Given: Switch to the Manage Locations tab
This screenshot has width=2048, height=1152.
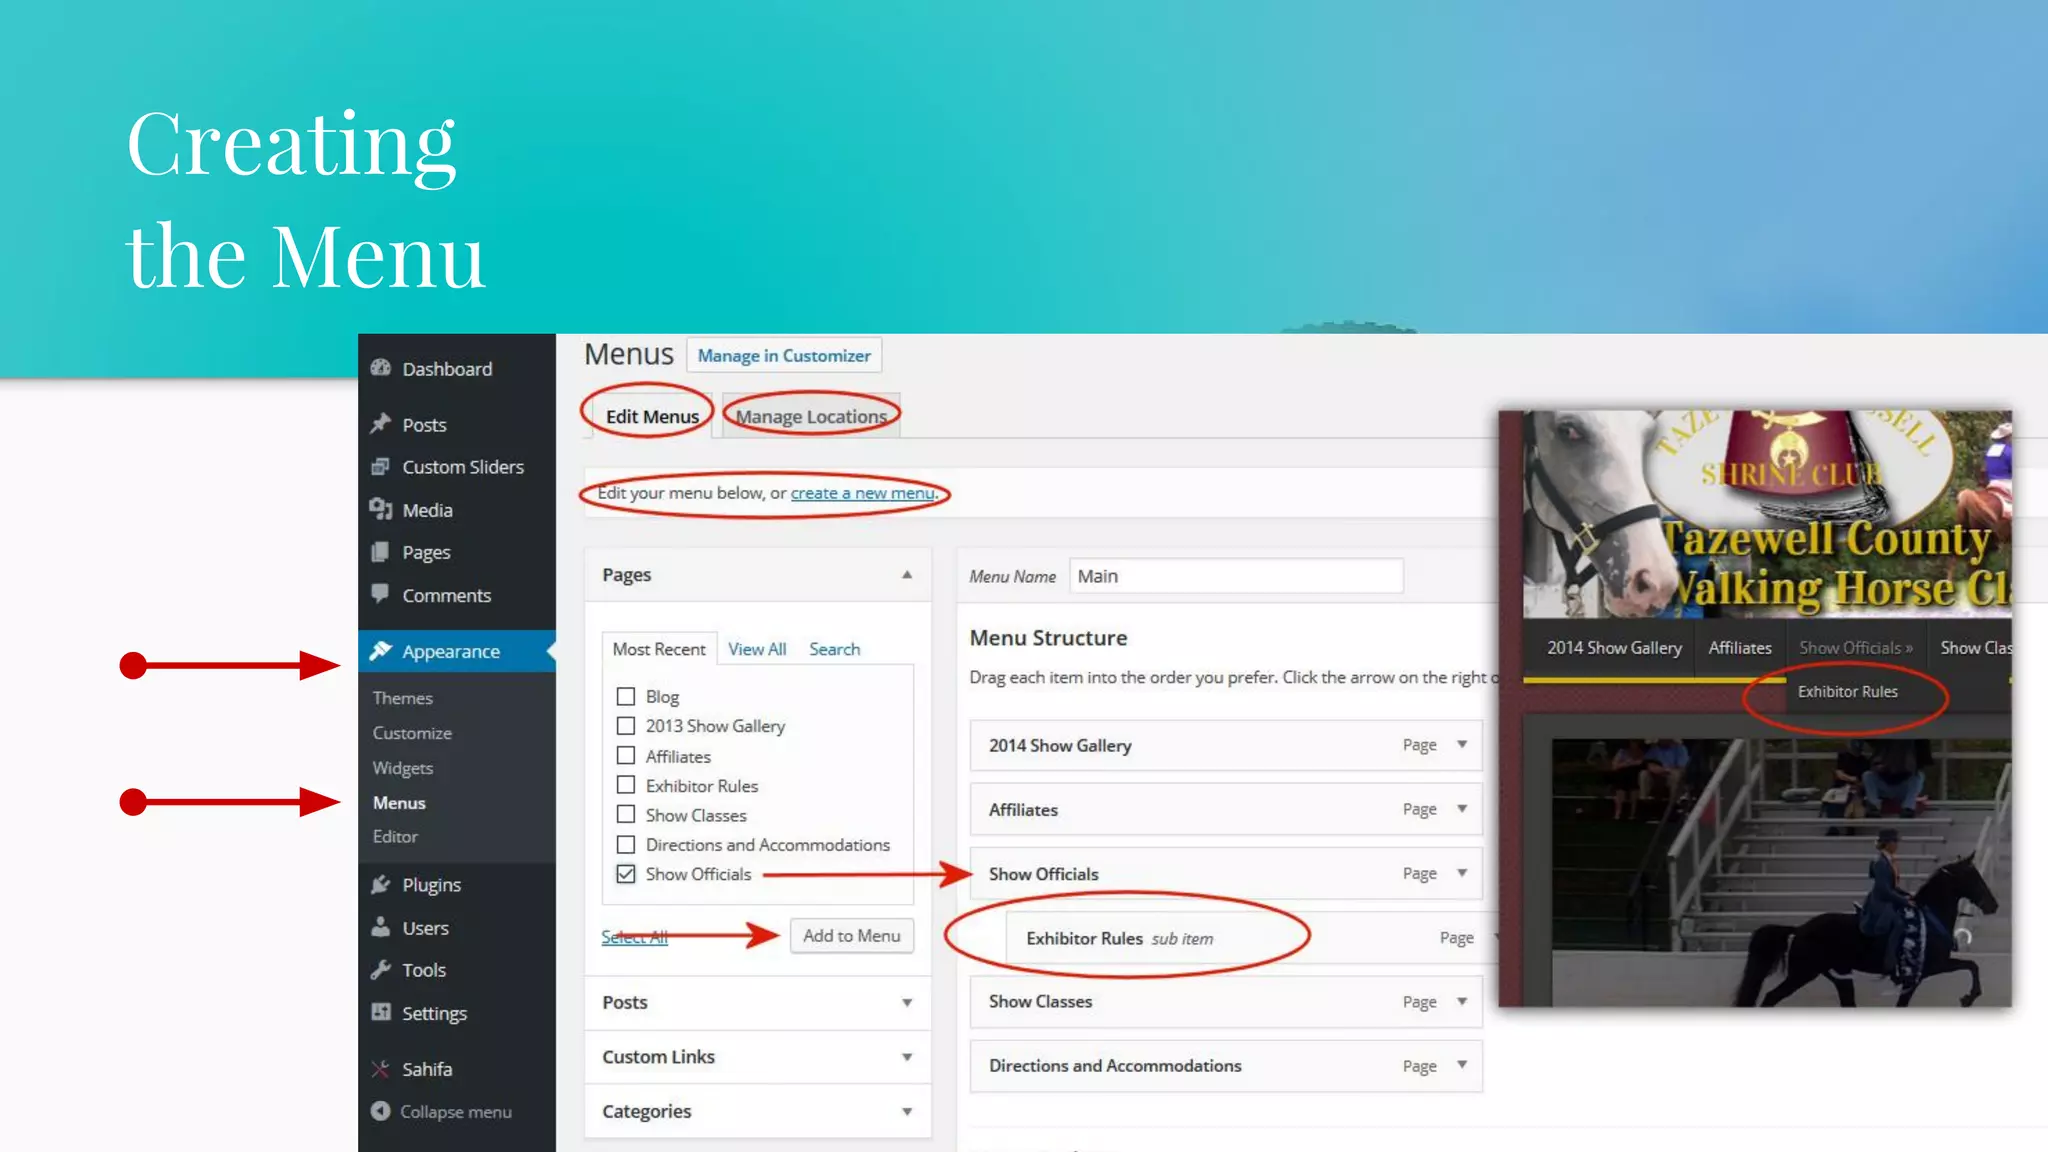Looking at the screenshot, I should tap(811, 416).
